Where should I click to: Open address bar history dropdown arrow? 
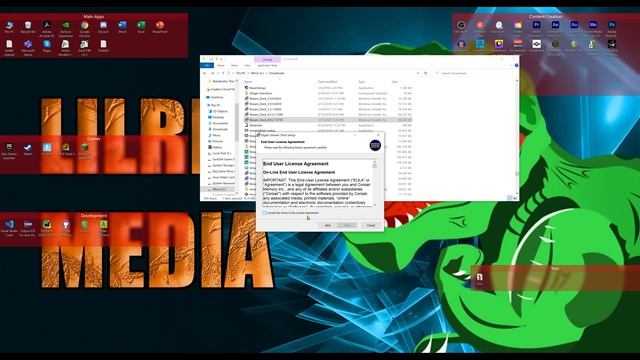pos(418,73)
